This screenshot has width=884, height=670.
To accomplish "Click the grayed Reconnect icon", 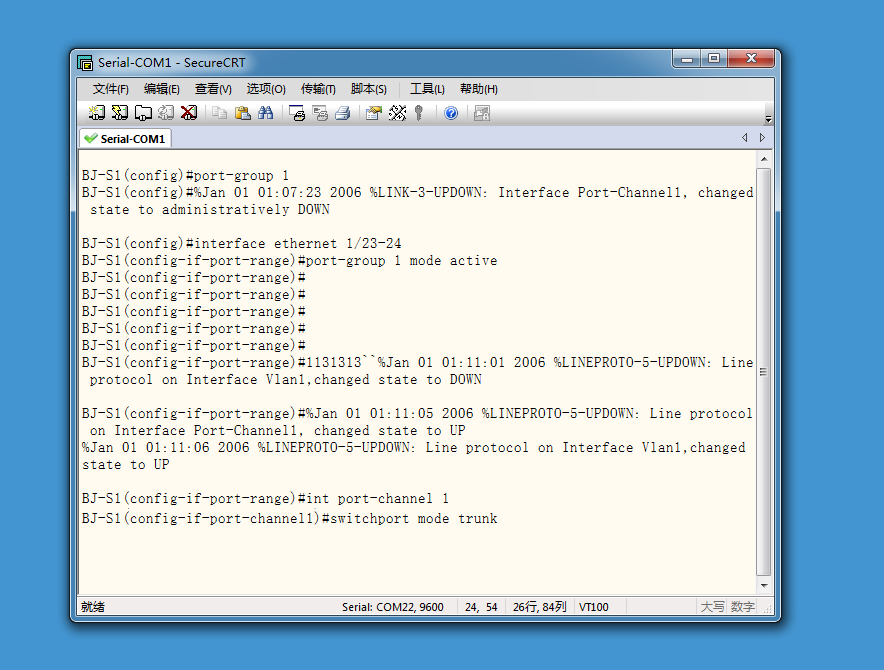I will [166, 113].
